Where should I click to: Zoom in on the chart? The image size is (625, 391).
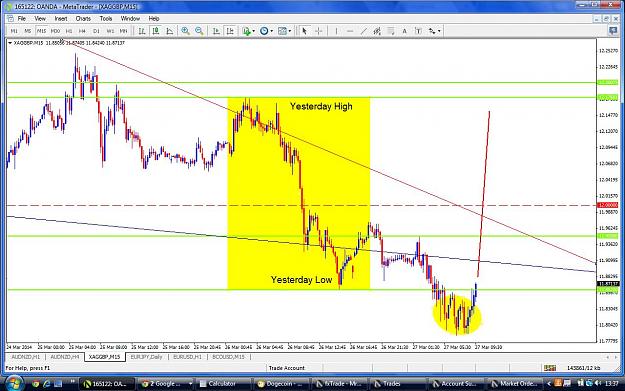click(x=186, y=31)
